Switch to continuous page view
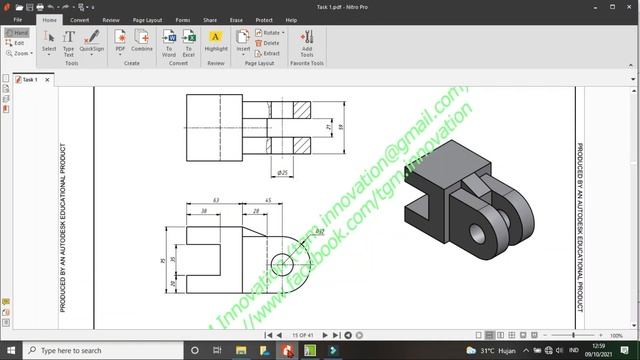The width and height of the screenshot is (640, 360). click(x=489, y=335)
